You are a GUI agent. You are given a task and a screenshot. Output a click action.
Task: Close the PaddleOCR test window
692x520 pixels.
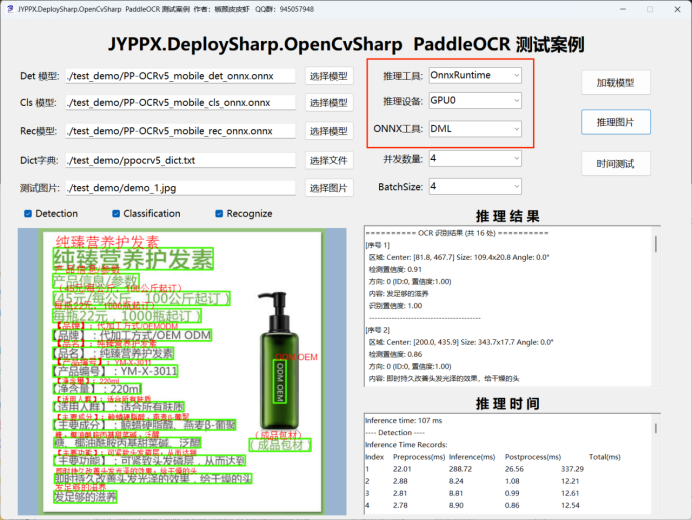click(676, 9)
